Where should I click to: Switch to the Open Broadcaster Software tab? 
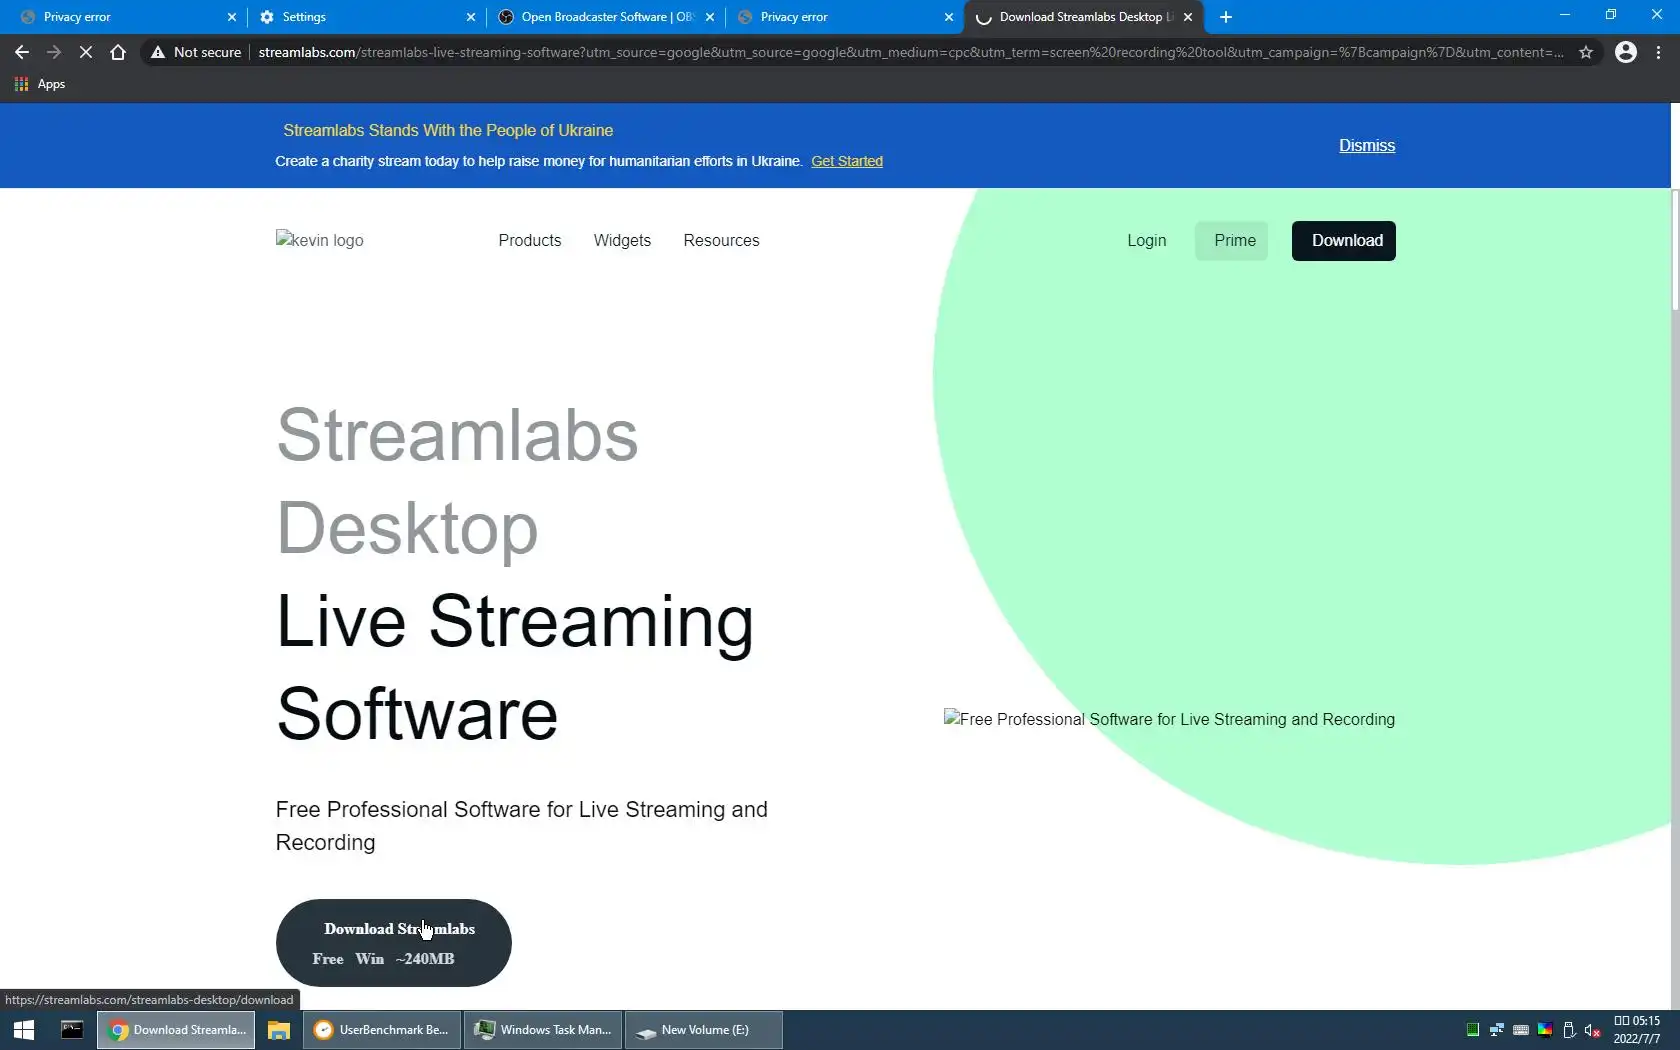coord(605,17)
